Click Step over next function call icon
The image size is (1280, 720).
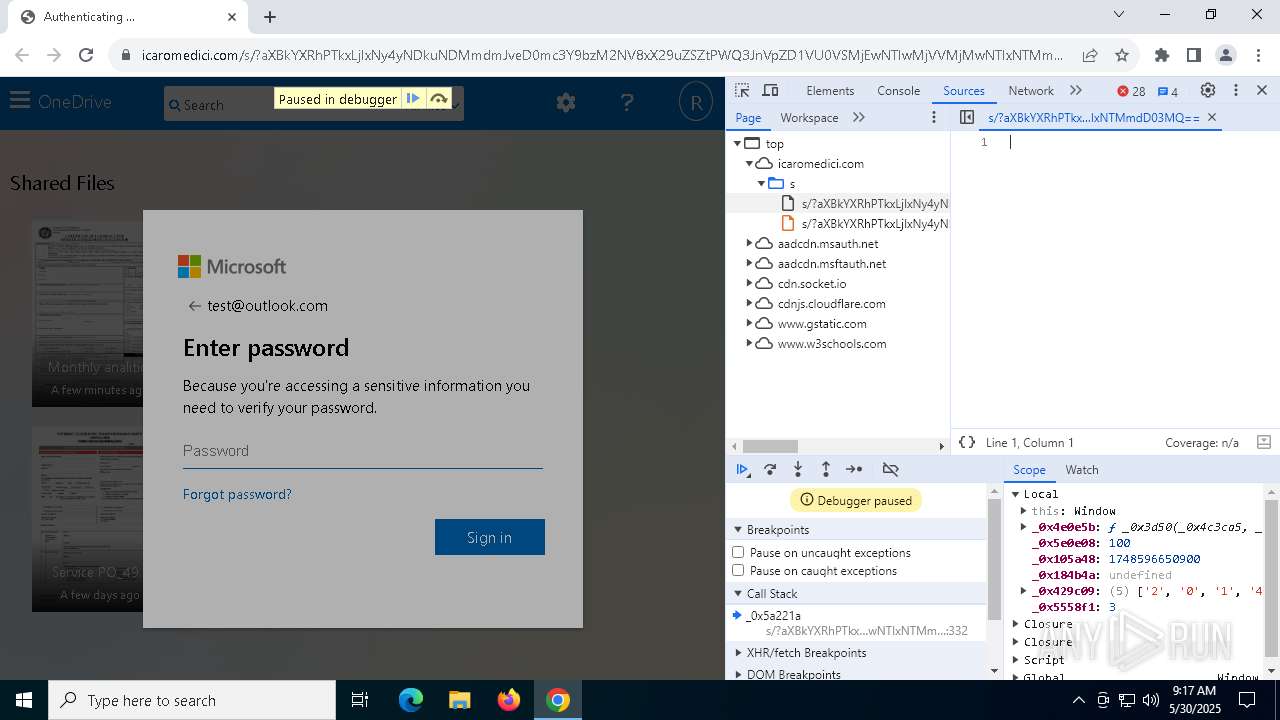click(x=770, y=469)
